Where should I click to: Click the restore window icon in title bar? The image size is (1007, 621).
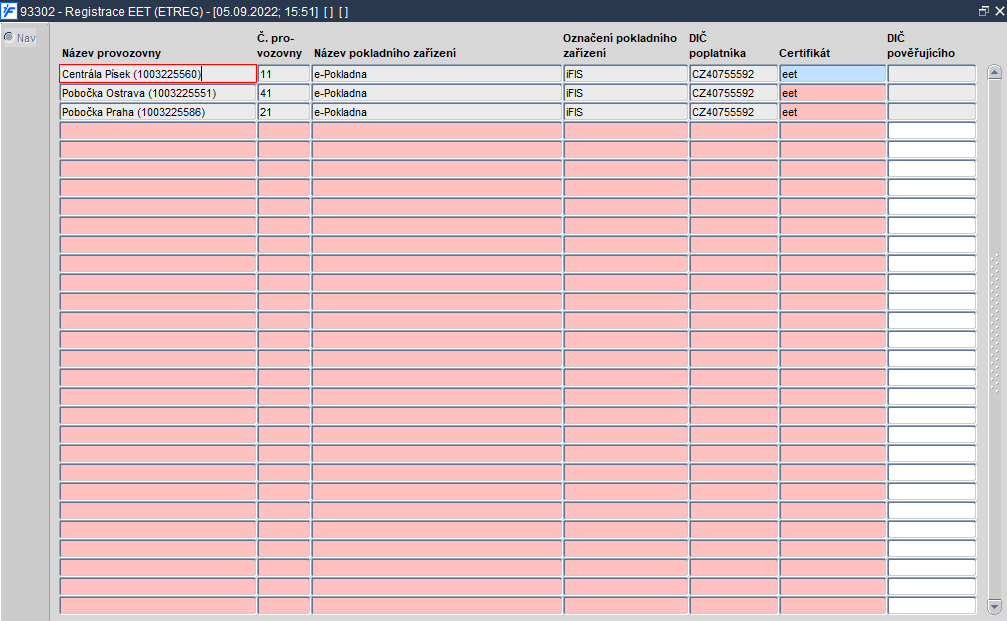pyautogui.click(x=983, y=11)
